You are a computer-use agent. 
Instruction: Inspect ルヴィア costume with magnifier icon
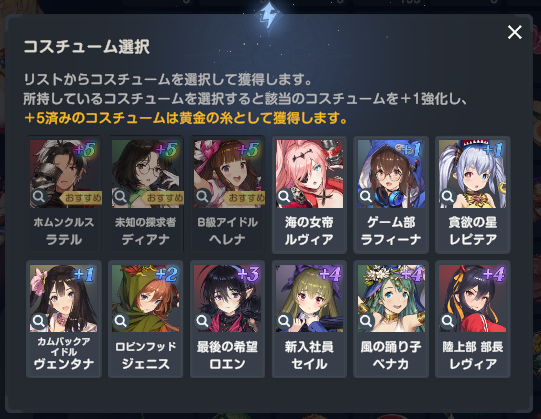point(284,196)
